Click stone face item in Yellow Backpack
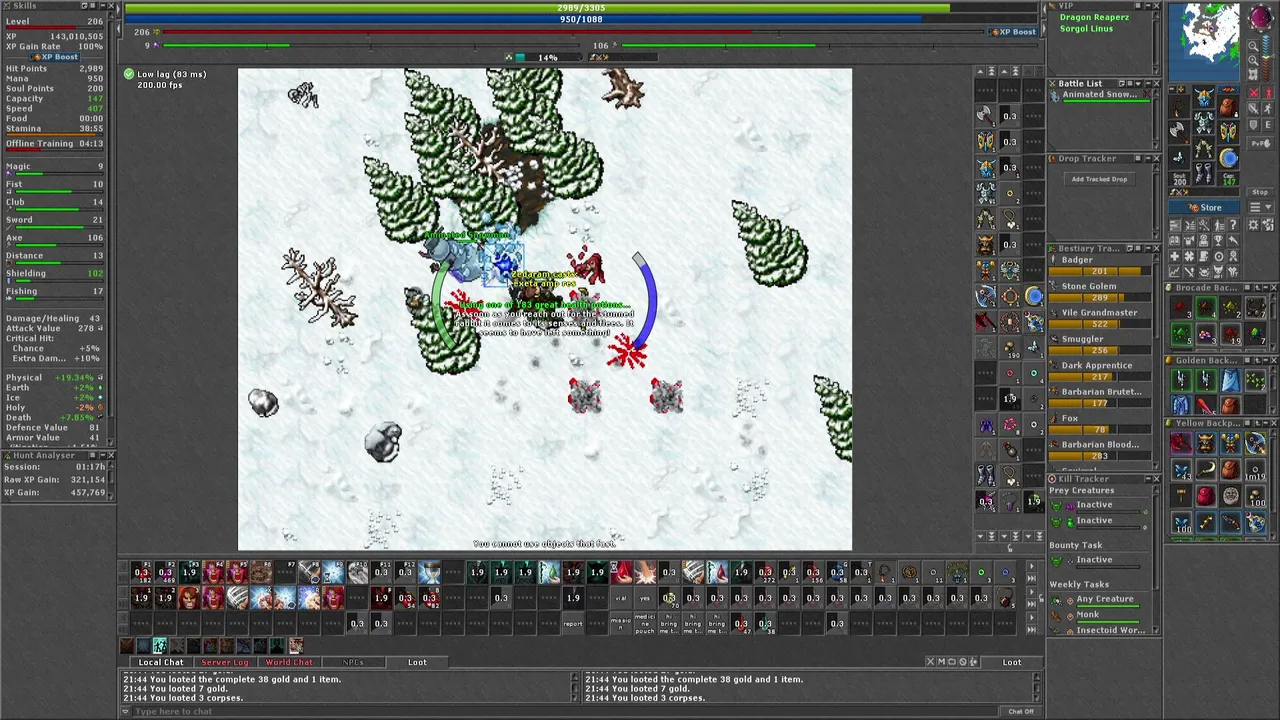 [1231, 495]
